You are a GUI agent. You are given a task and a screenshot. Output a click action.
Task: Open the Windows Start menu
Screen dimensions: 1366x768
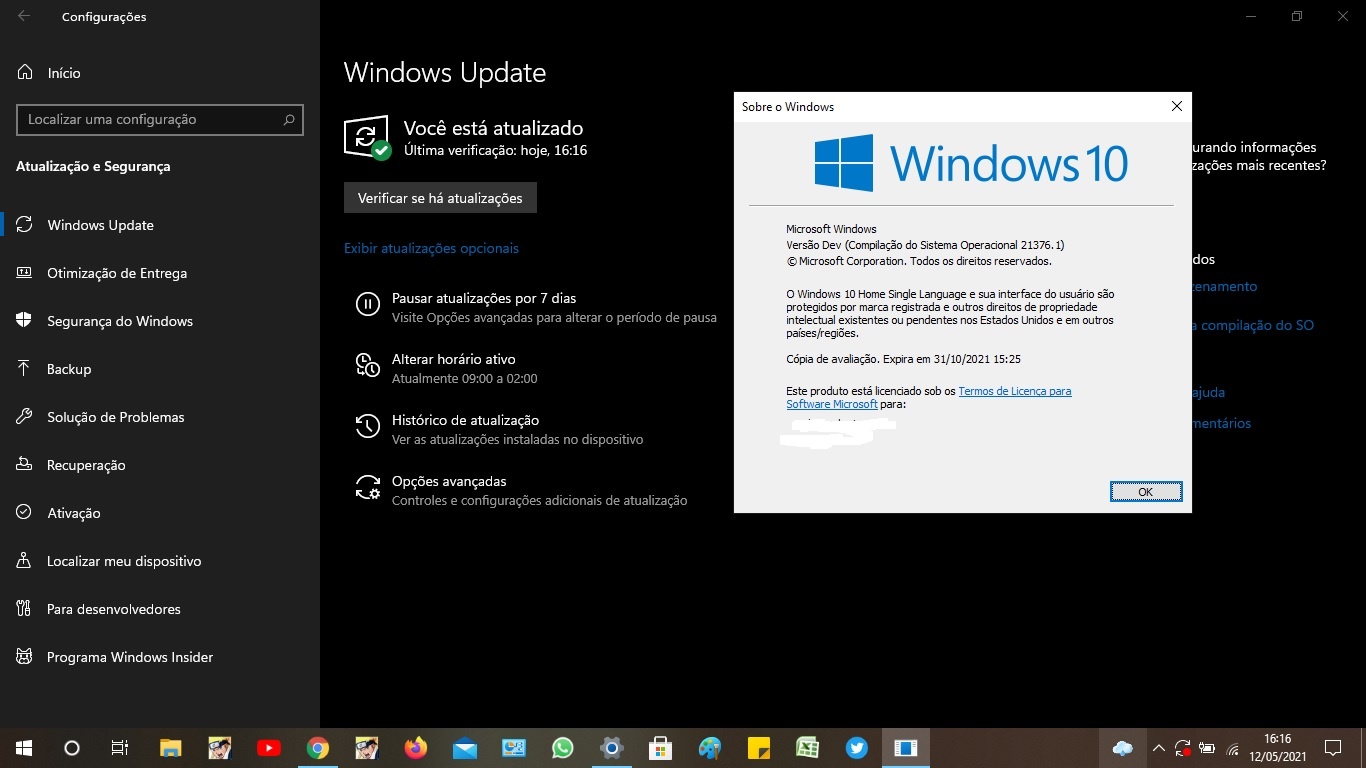pyautogui.click(x=23, y=748)
